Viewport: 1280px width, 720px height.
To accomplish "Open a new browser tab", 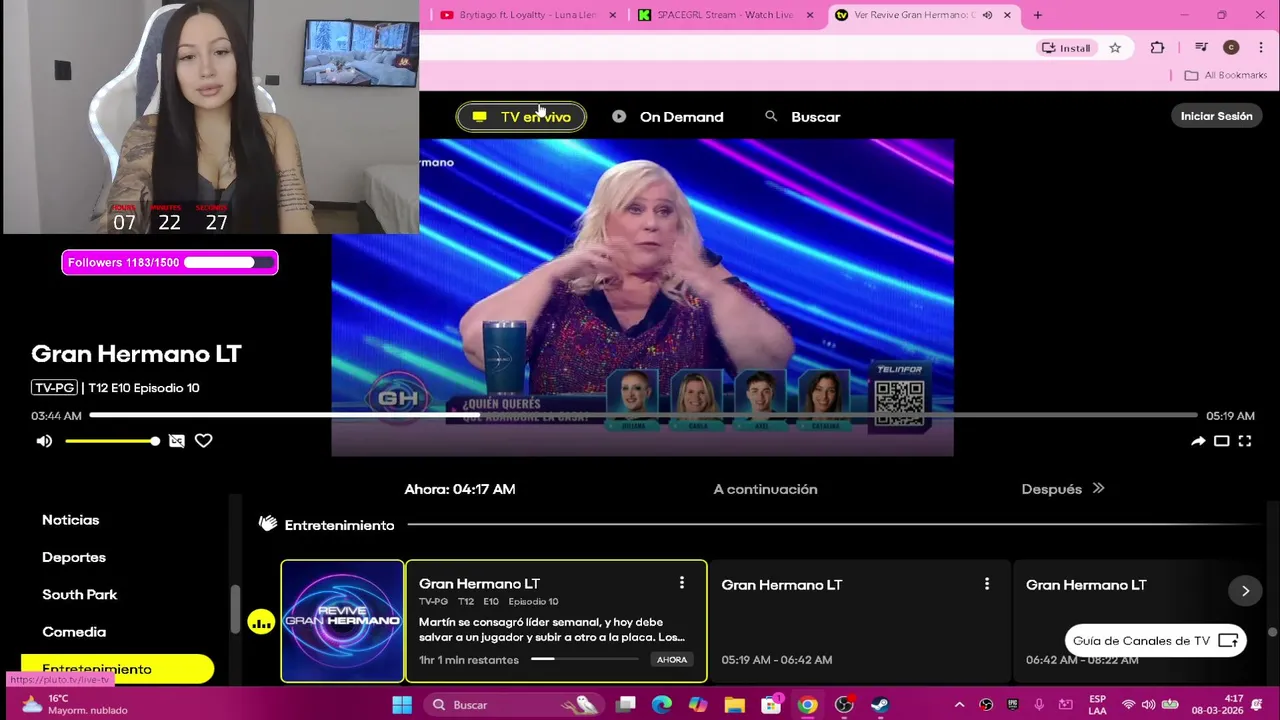I will 1037,15.
